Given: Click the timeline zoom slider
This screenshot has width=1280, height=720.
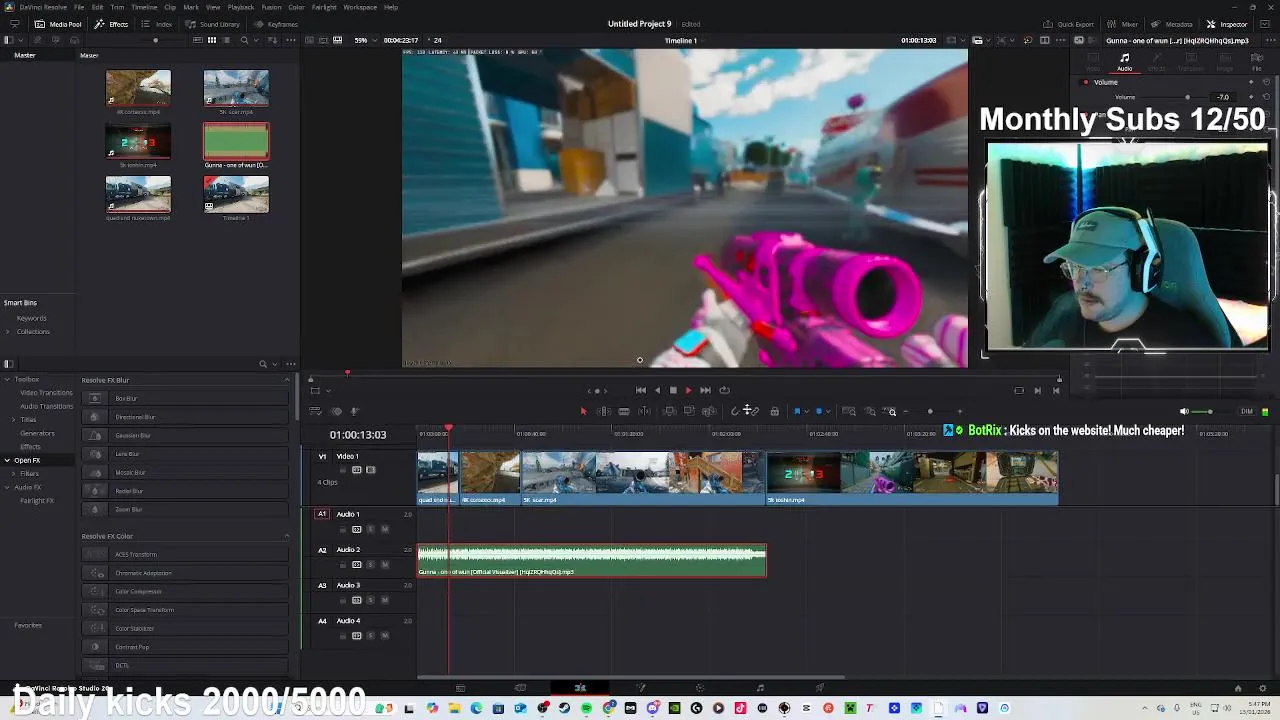Looking at the screenshot, I should (933, 411).
